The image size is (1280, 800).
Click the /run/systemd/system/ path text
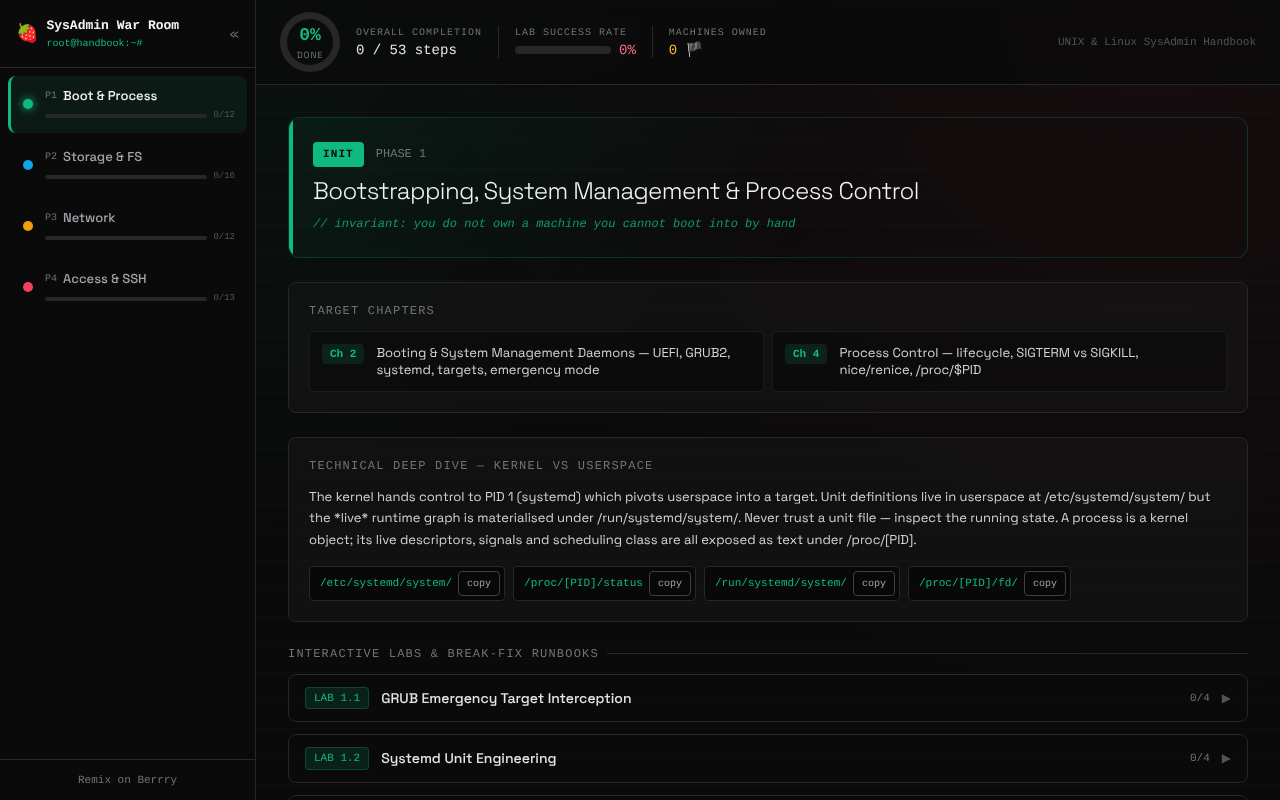pyautogui.click(x=781, y=583)
